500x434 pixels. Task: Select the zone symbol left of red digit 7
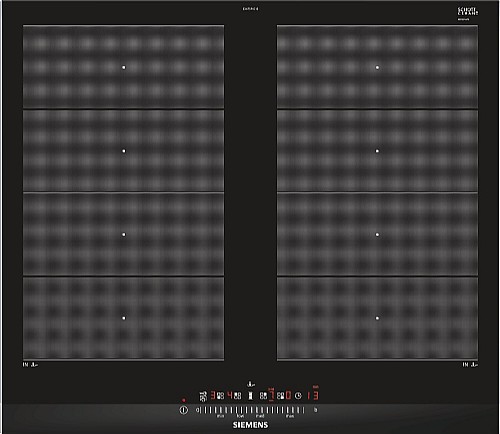pyautogui.click(x=263, y=396)
